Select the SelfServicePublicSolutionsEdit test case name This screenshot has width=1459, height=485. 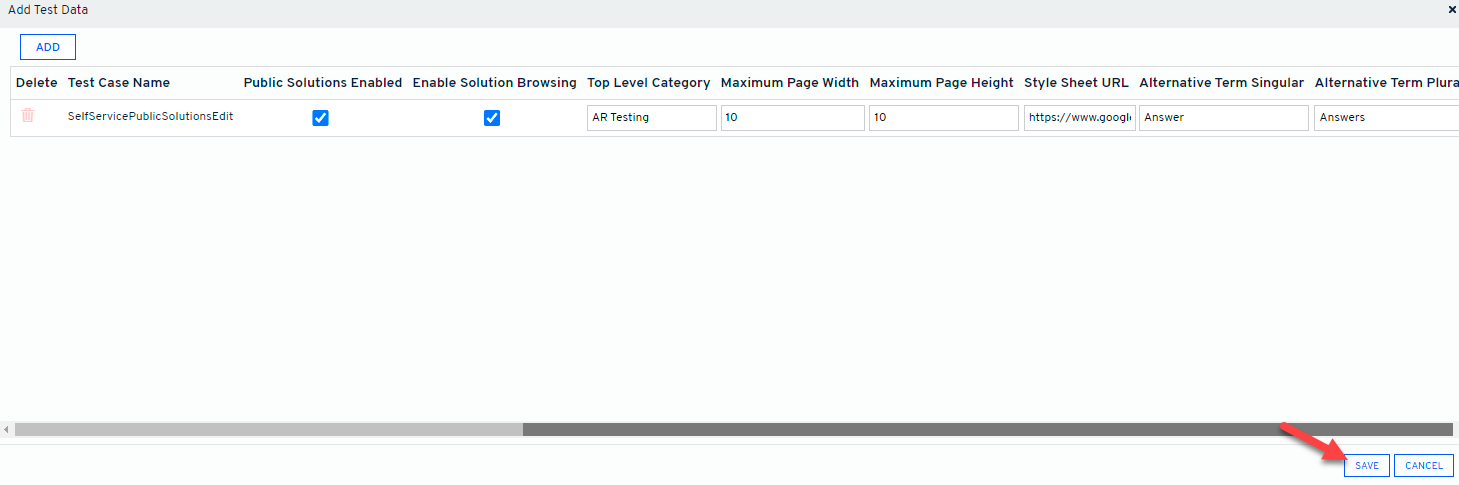pyautogui.click(x=150, y=116)
